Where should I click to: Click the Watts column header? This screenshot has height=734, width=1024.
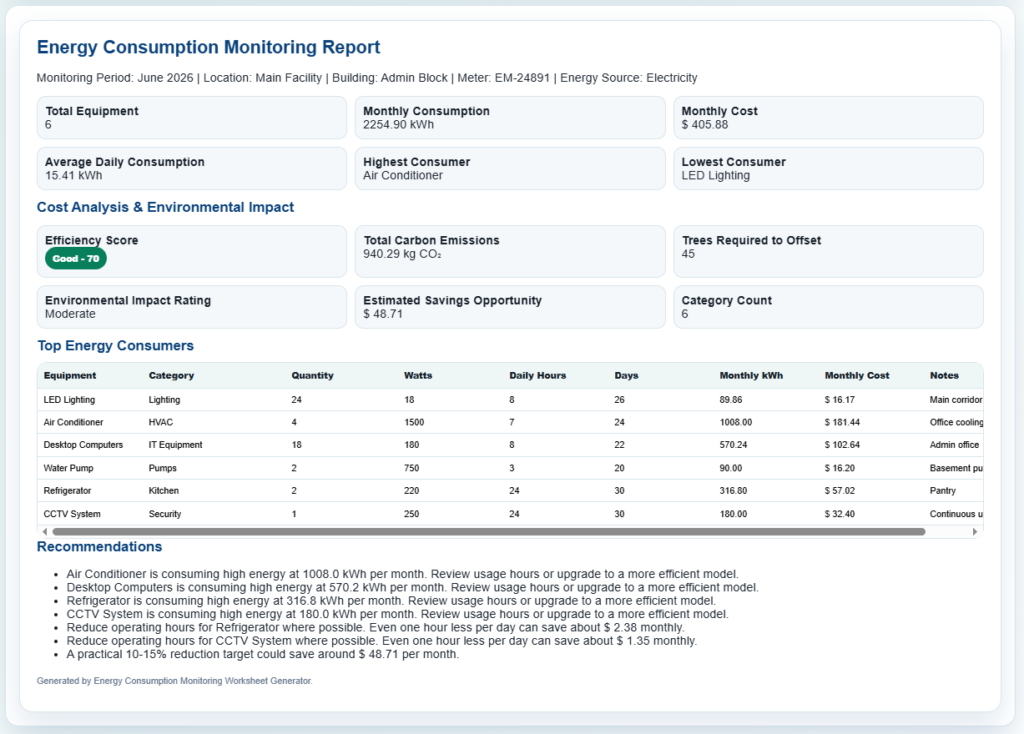418,375
